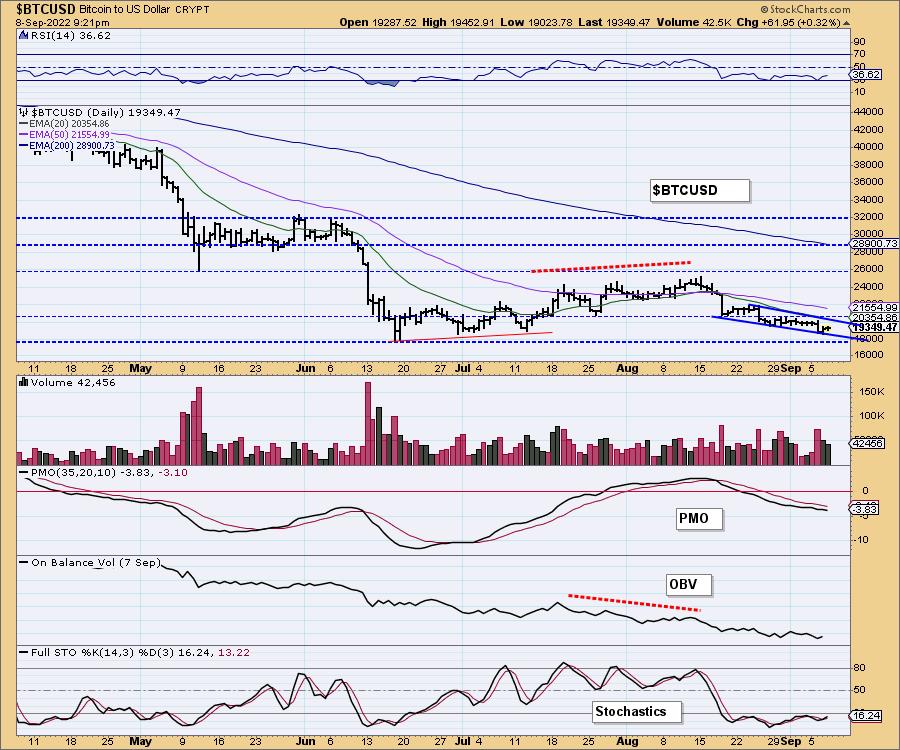900x750 pixels.
Task: Click the Full STO legend line marker
Action: [24, 652]
